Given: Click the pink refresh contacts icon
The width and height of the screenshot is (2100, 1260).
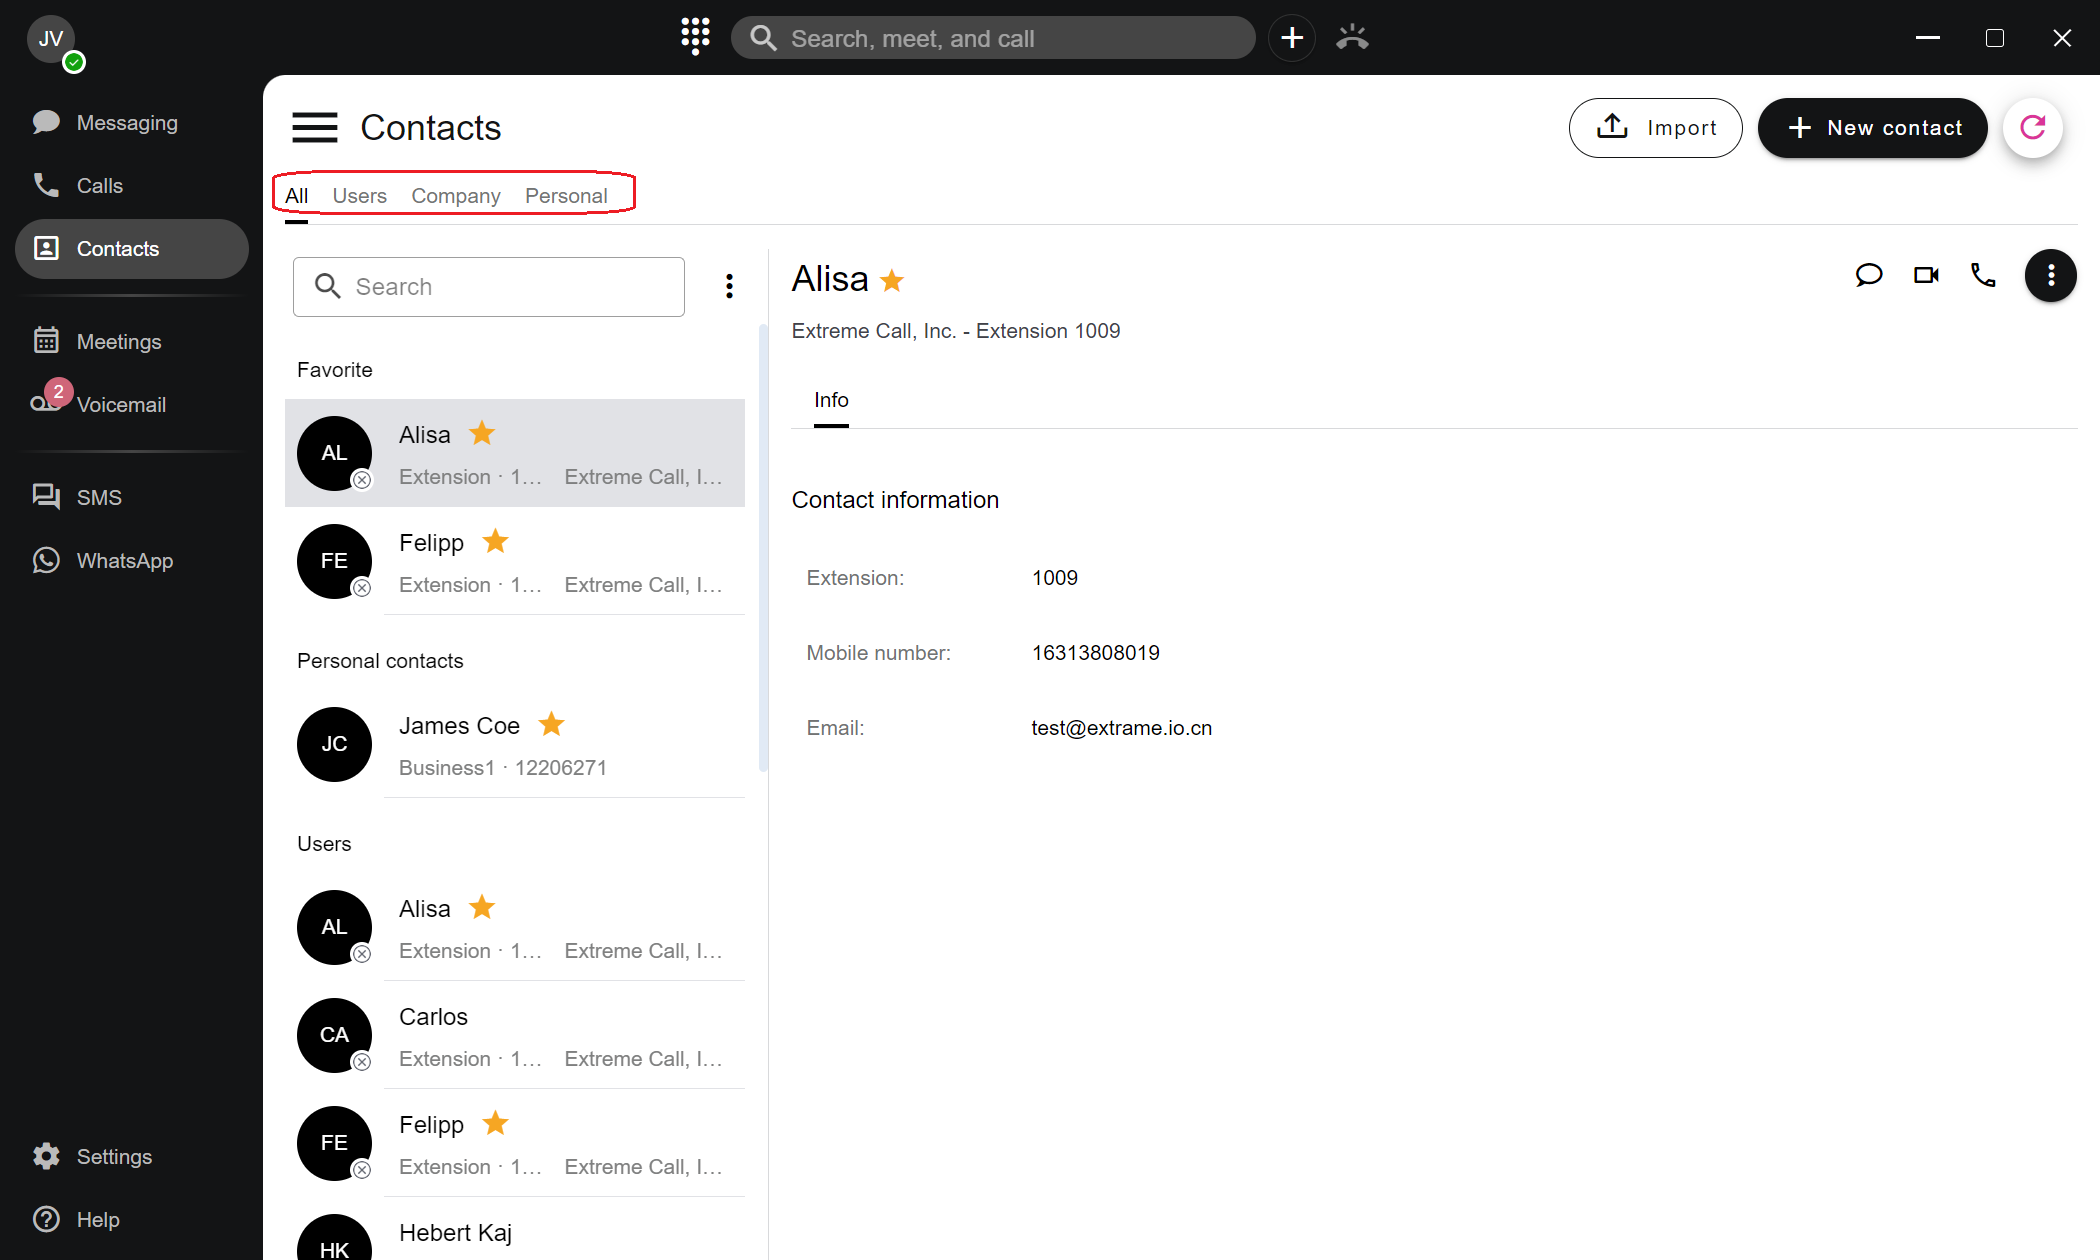Looking at the screenshot, I should 2032,127.
